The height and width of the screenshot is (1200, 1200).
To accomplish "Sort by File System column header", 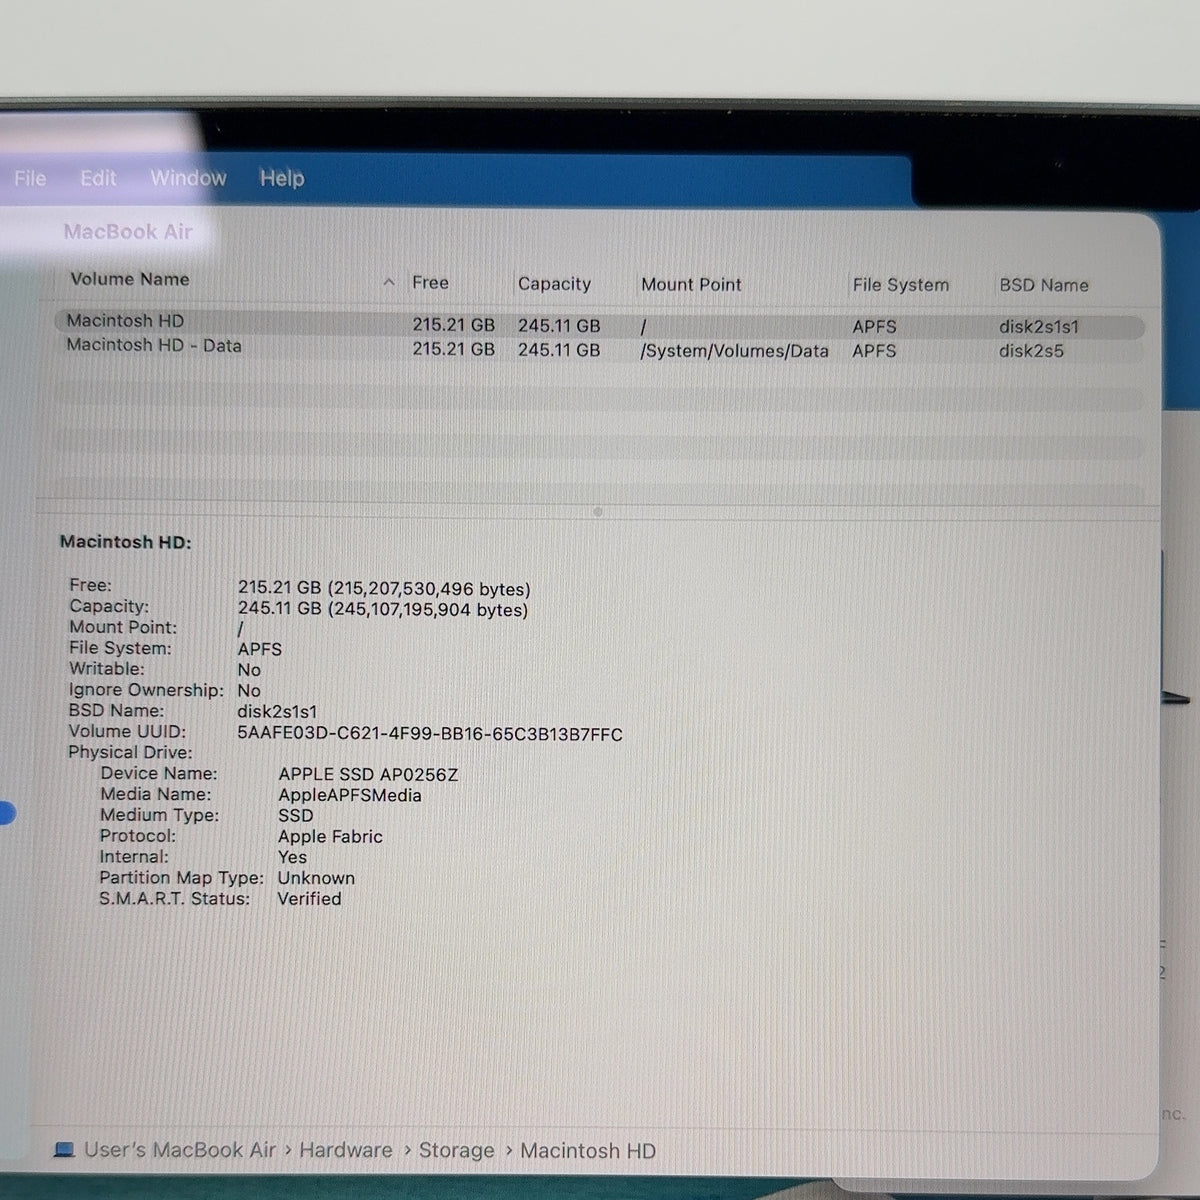I will [x=900, y=285].
